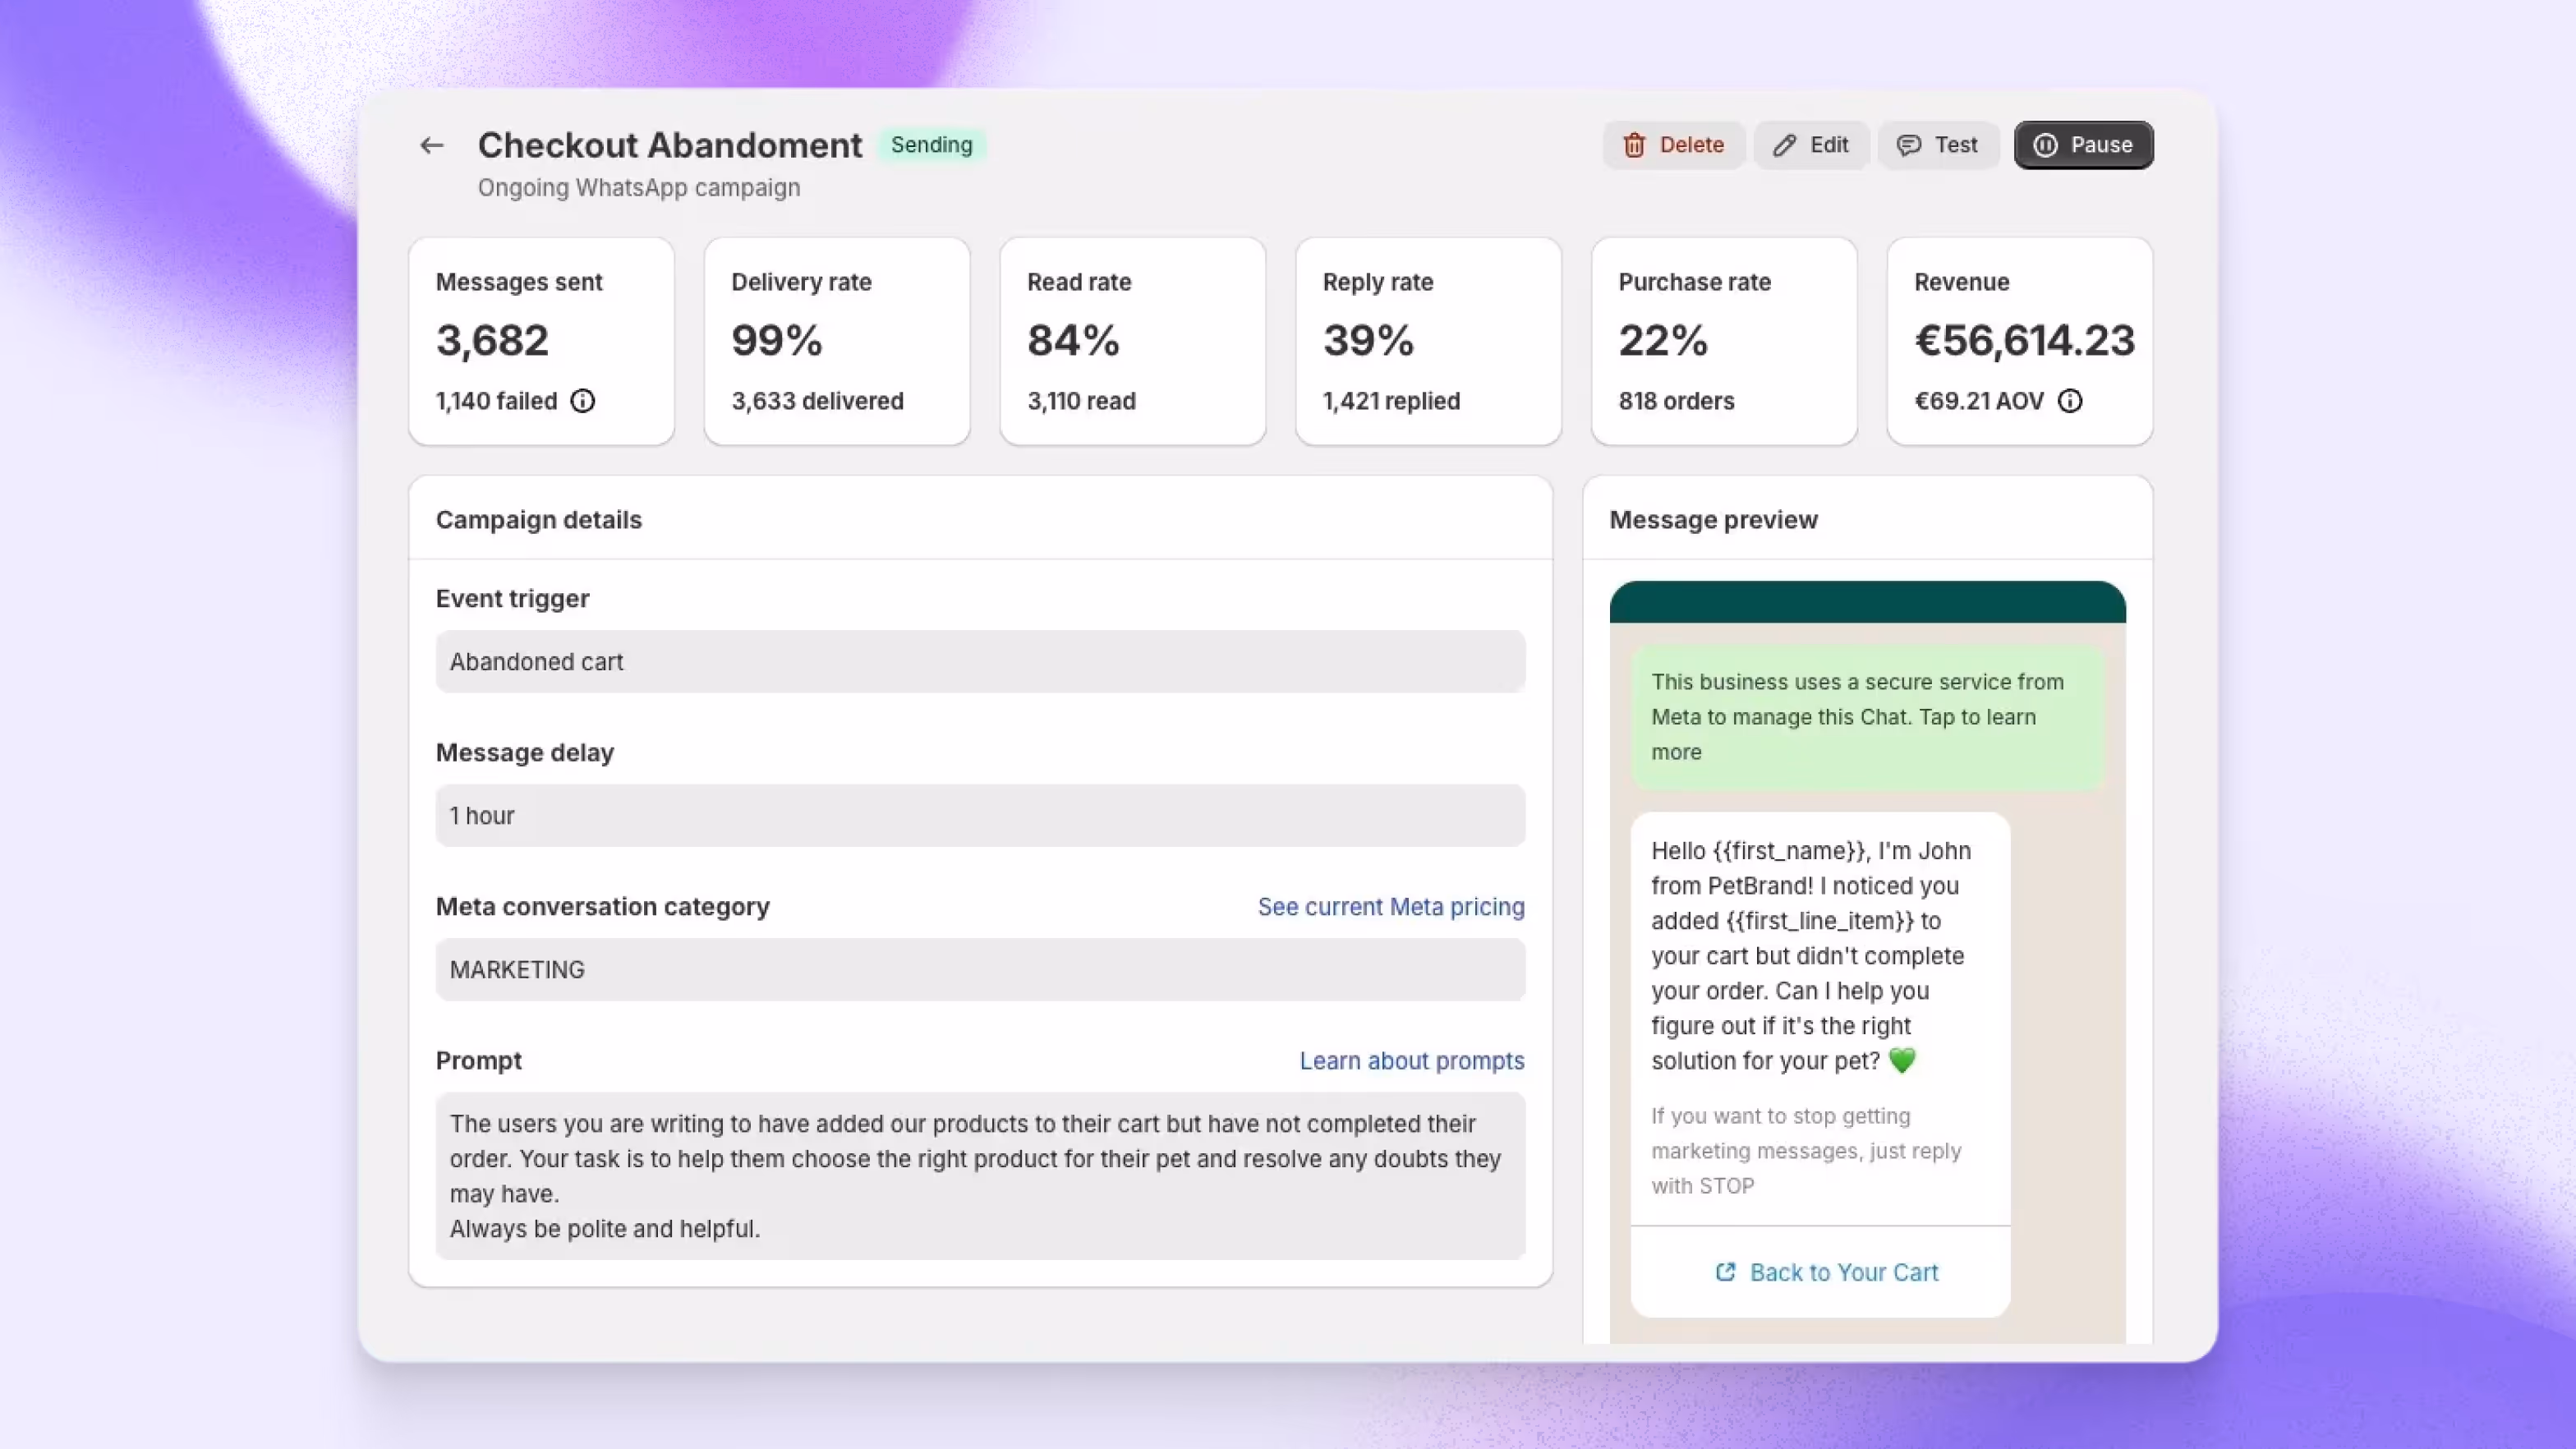This screenshot has width=2576, height=1449.
Task: Delete the campaign using the Delete button
Action: (1673, 145)
